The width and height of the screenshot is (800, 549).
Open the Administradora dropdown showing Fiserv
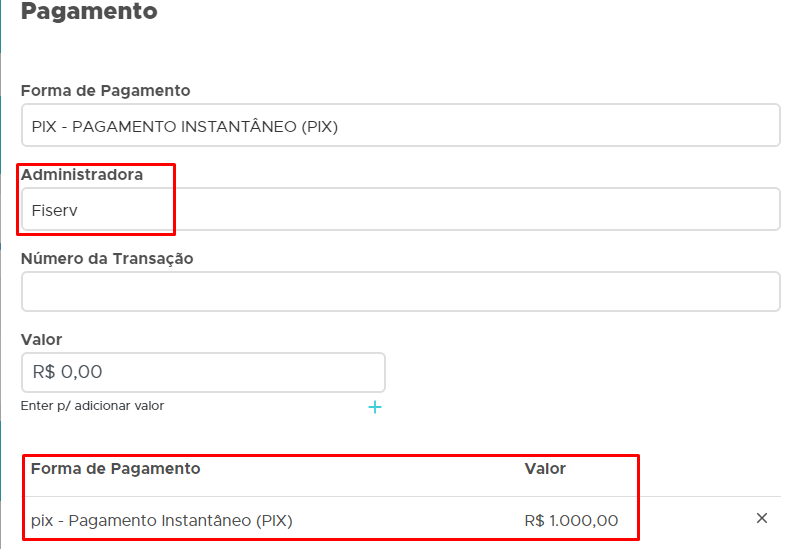pos(400,210)
